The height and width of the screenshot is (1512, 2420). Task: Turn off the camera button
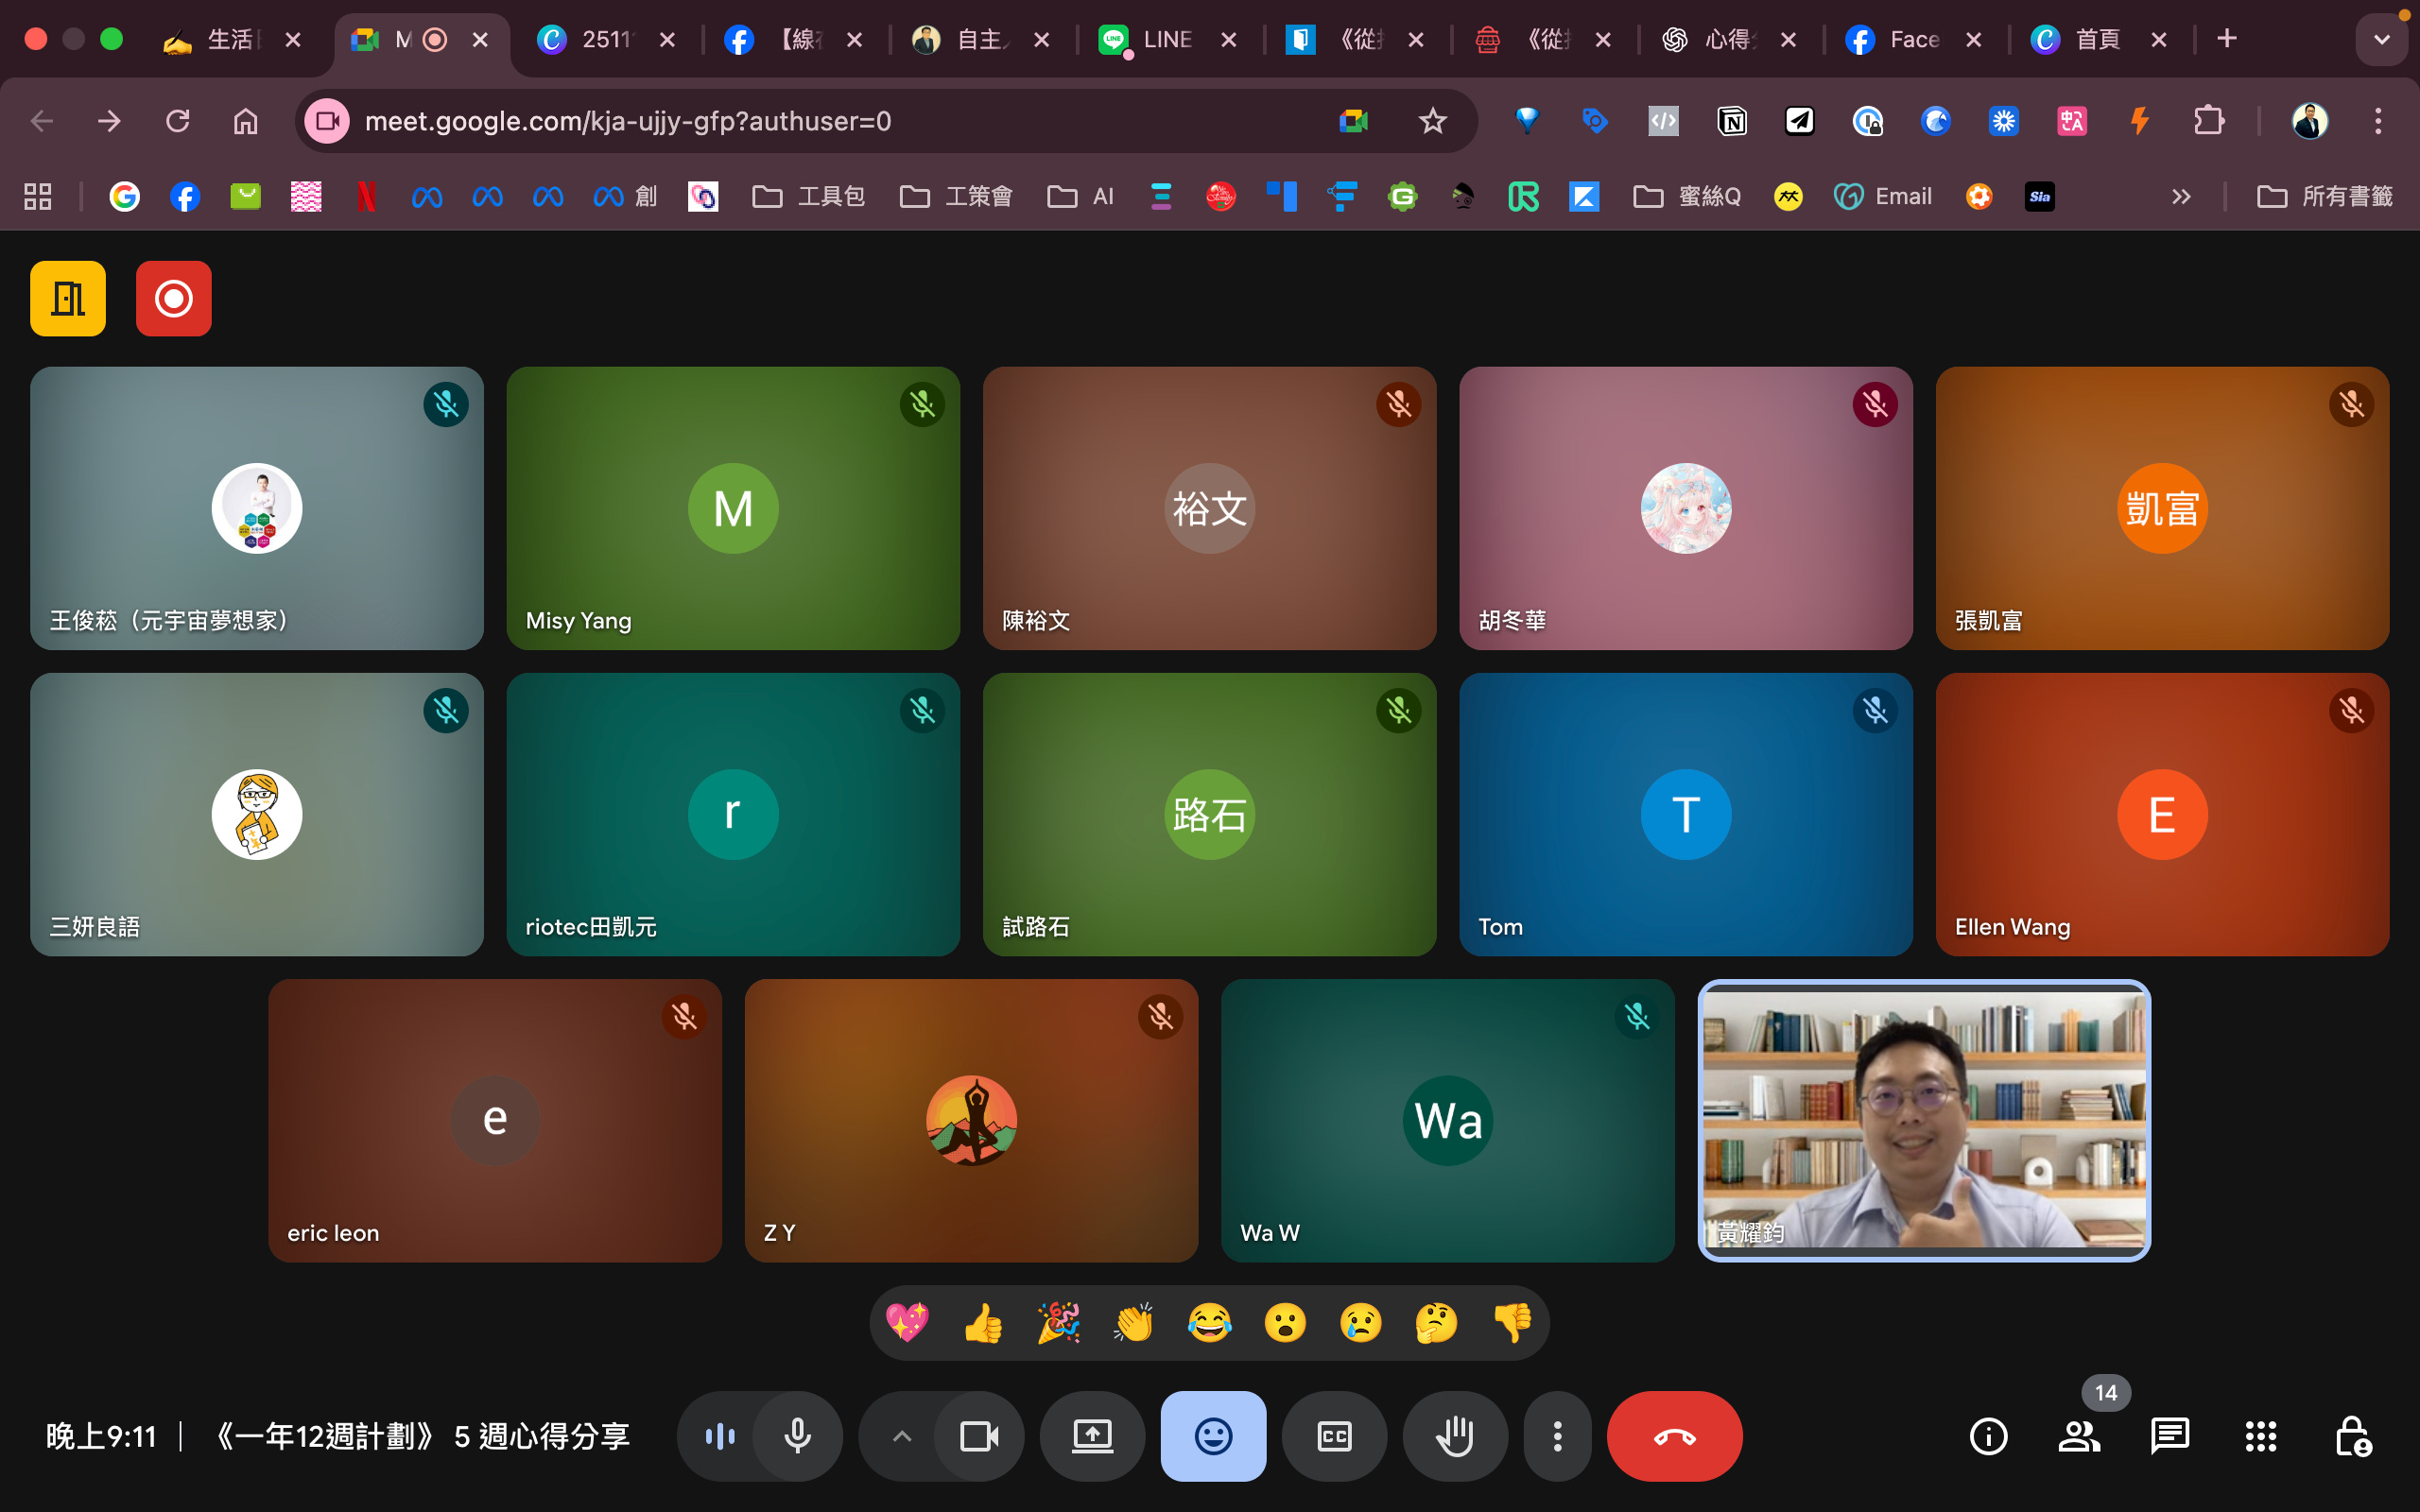(978, 1436)
